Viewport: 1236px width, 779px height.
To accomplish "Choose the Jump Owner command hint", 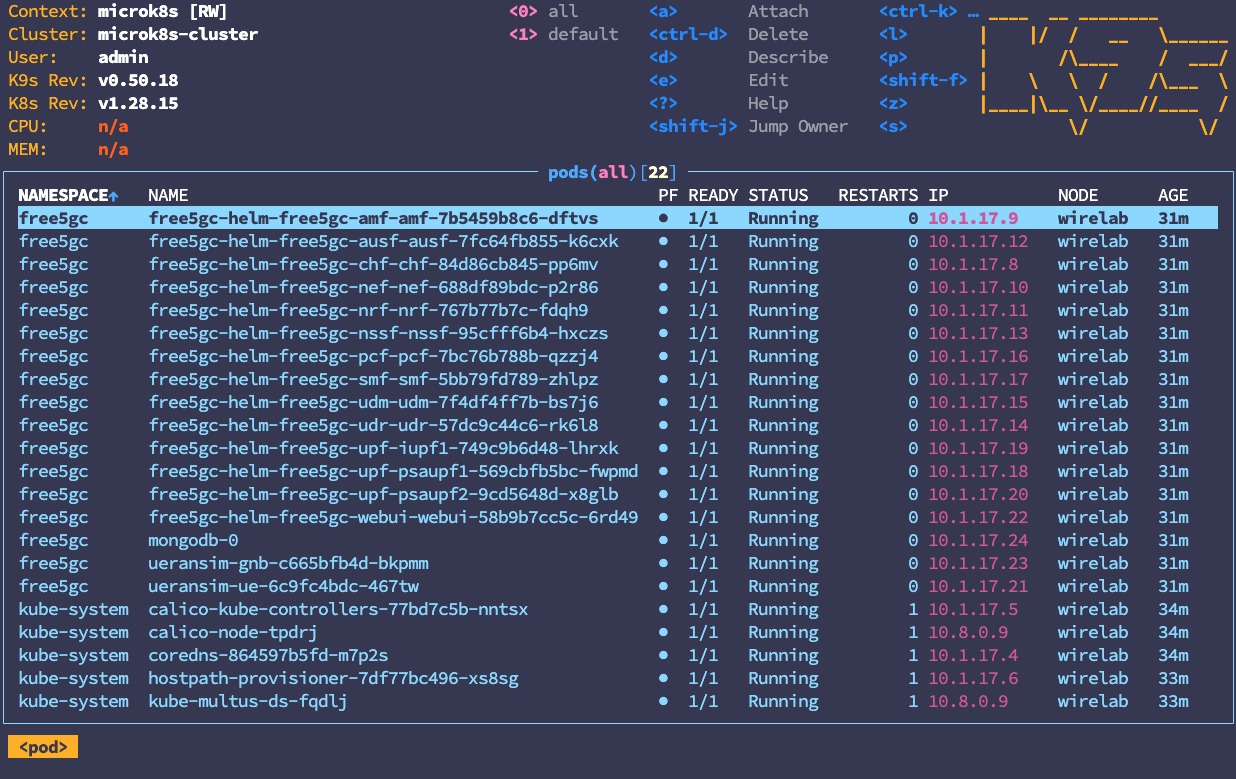I will (798, 126).
